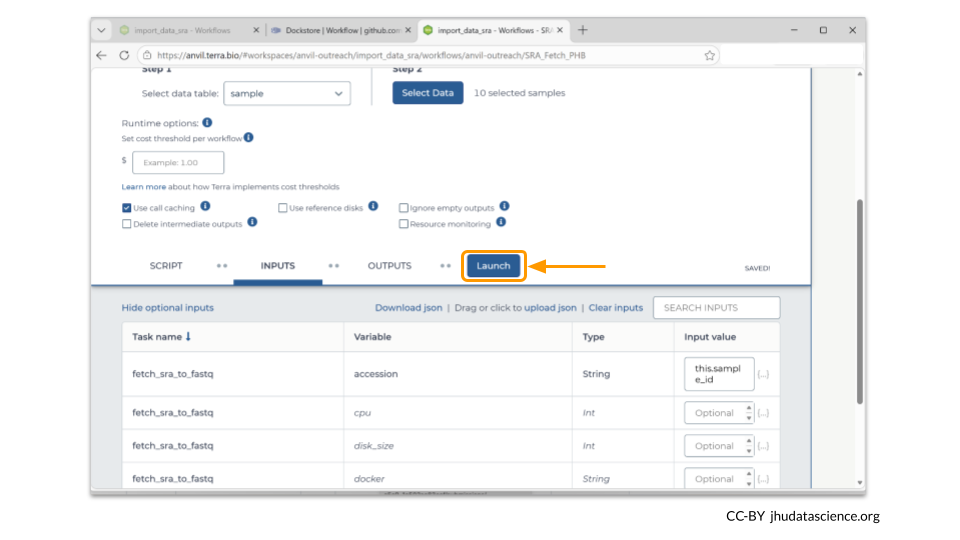The image size is (960, 540).
Task: Click the scrollbar down arrow
Action: 860,483
